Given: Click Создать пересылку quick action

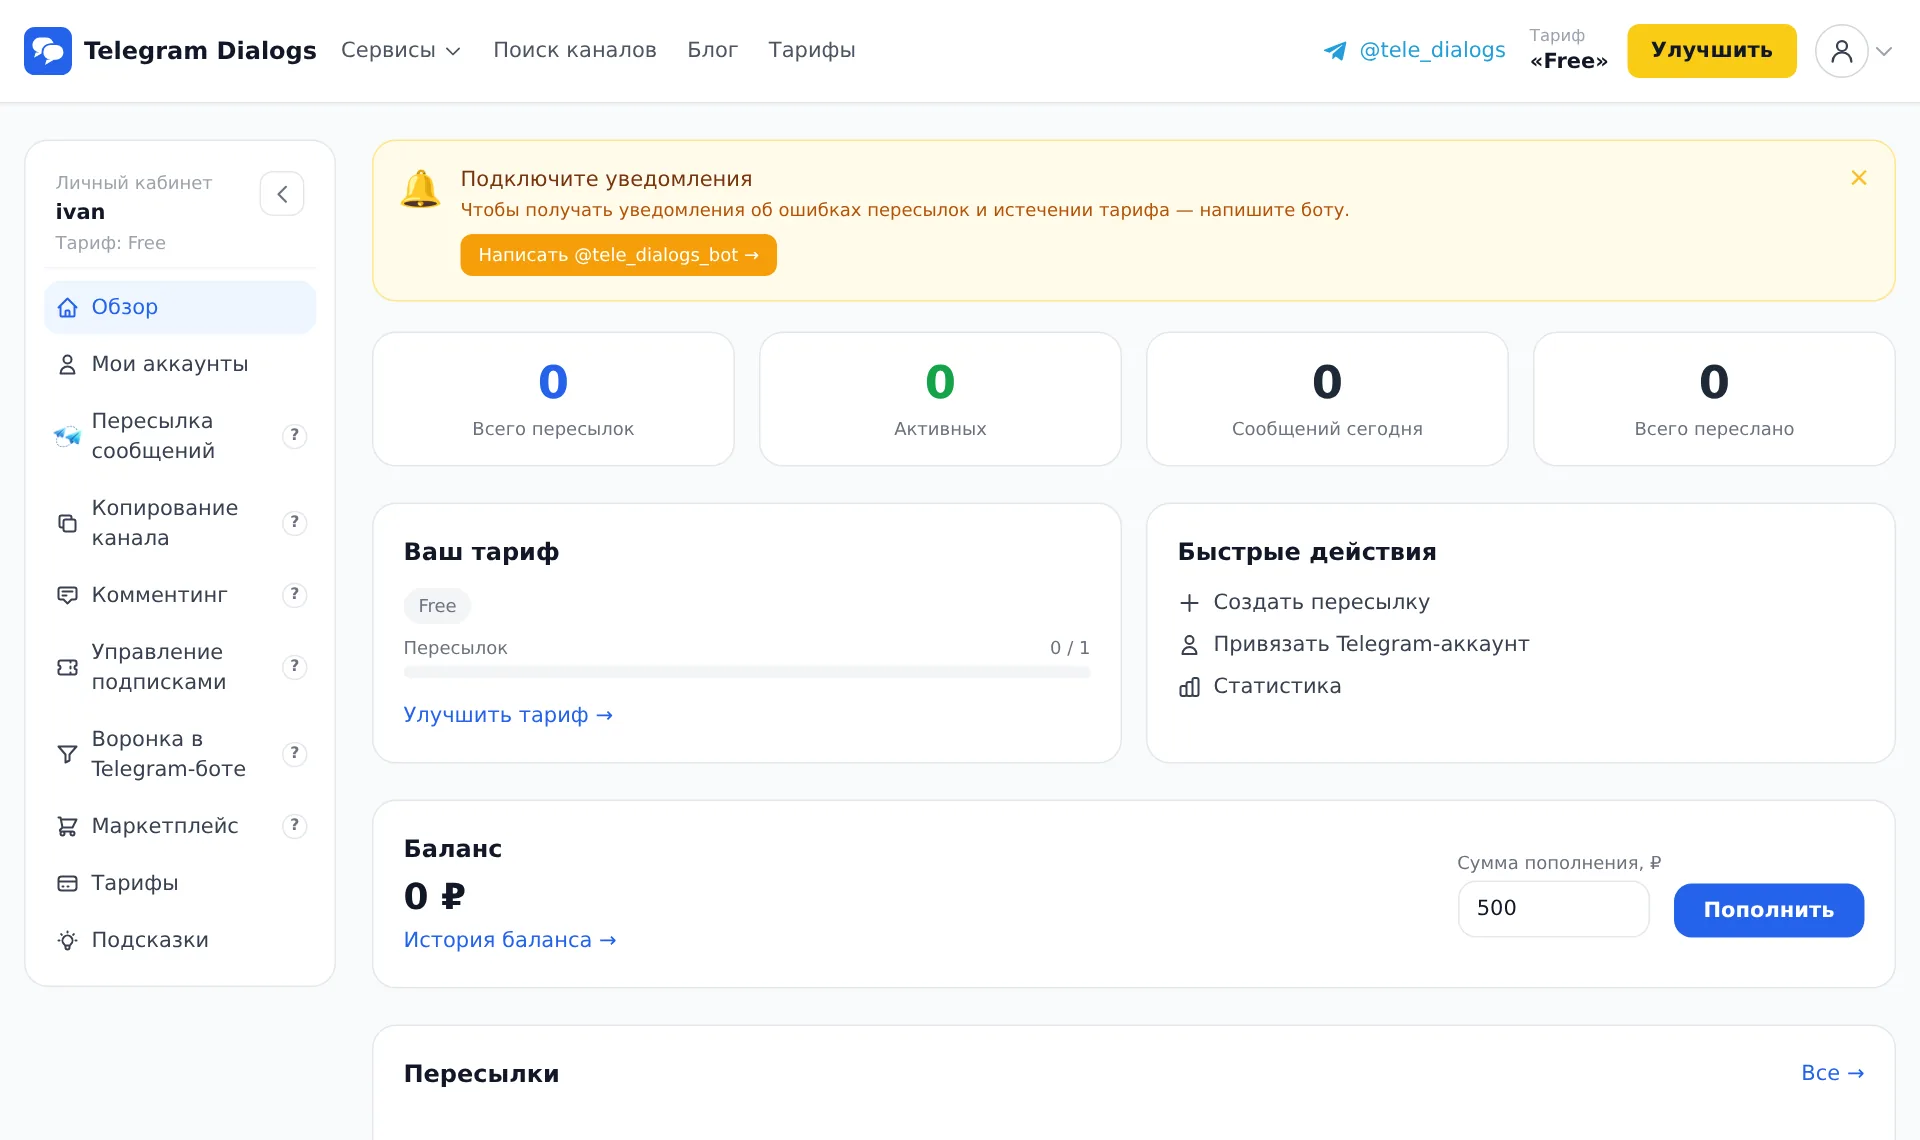Looking at the screenshot, I should pos(1304,602).
